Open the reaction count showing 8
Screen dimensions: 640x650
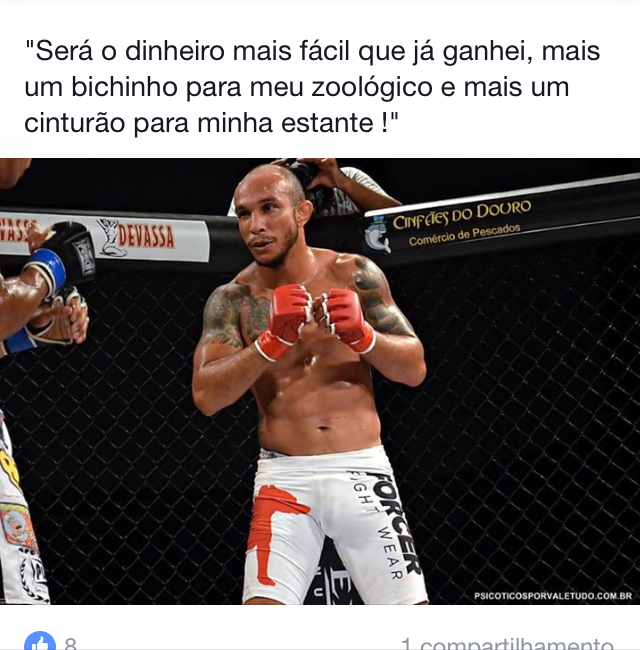pyautogui.click(x=70, y=643)
